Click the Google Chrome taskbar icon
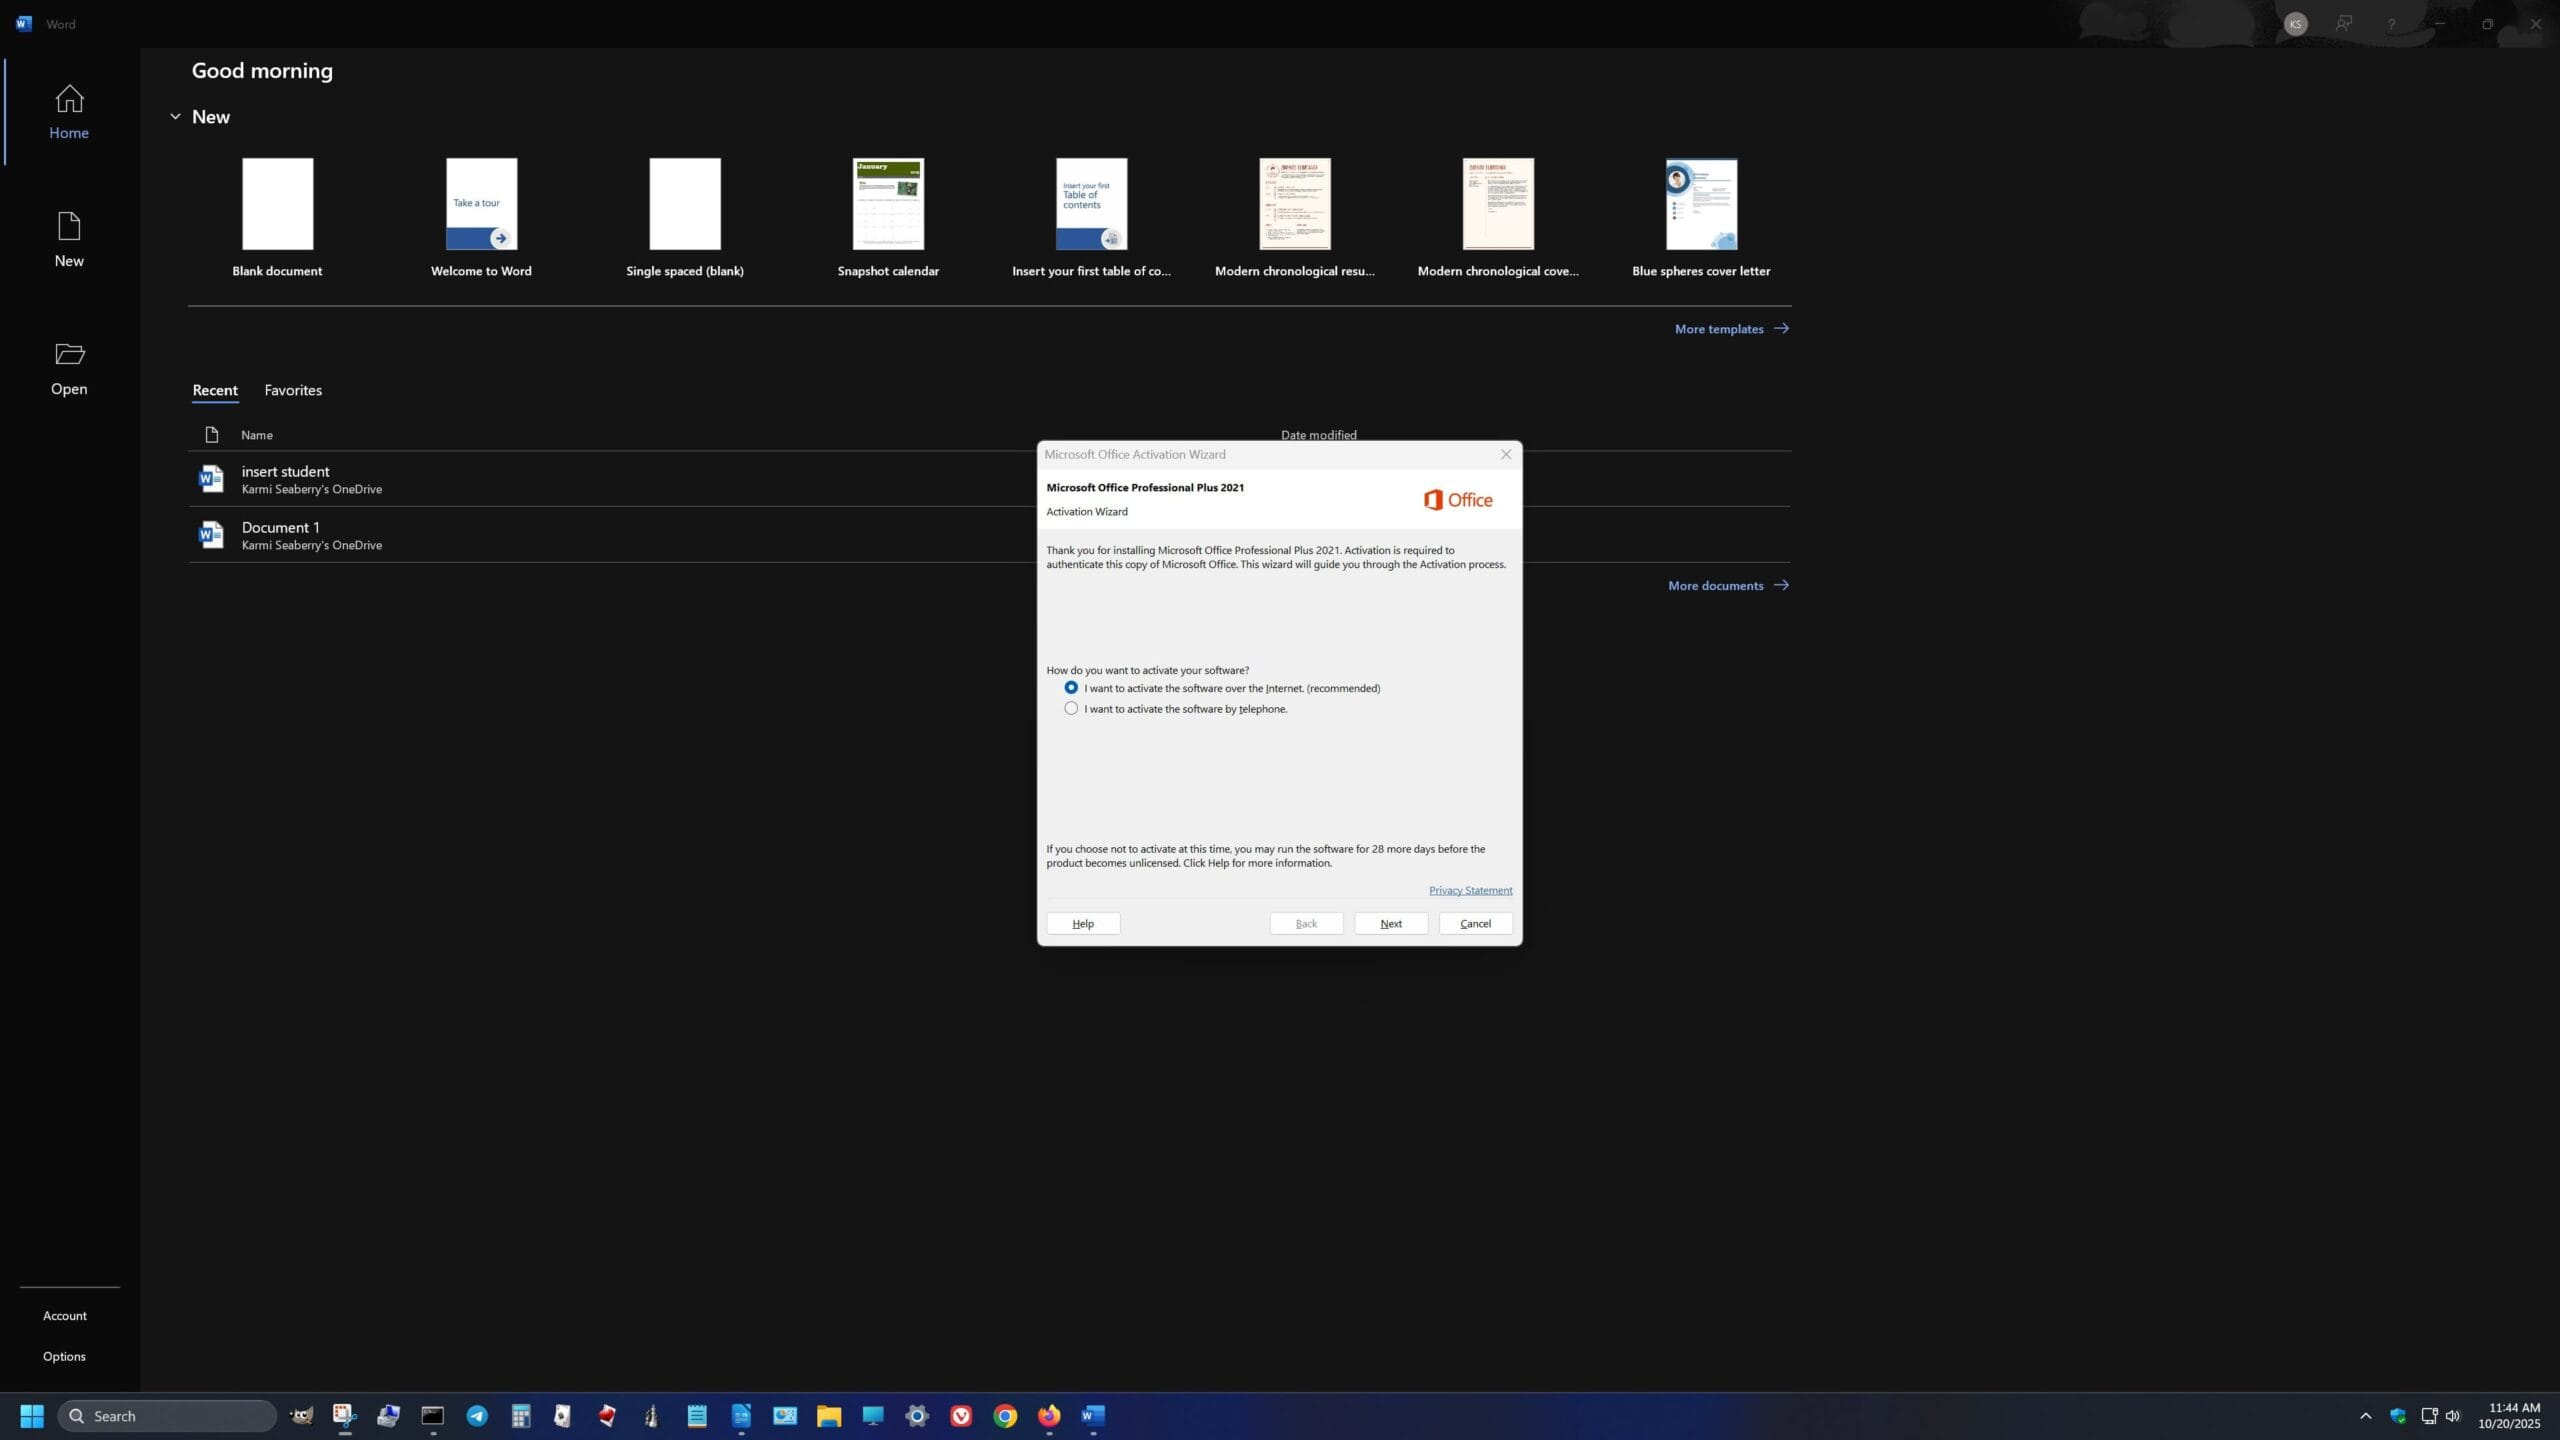The image size is (2560, 1440). pyautogui.click(x=1005, y=1416)
